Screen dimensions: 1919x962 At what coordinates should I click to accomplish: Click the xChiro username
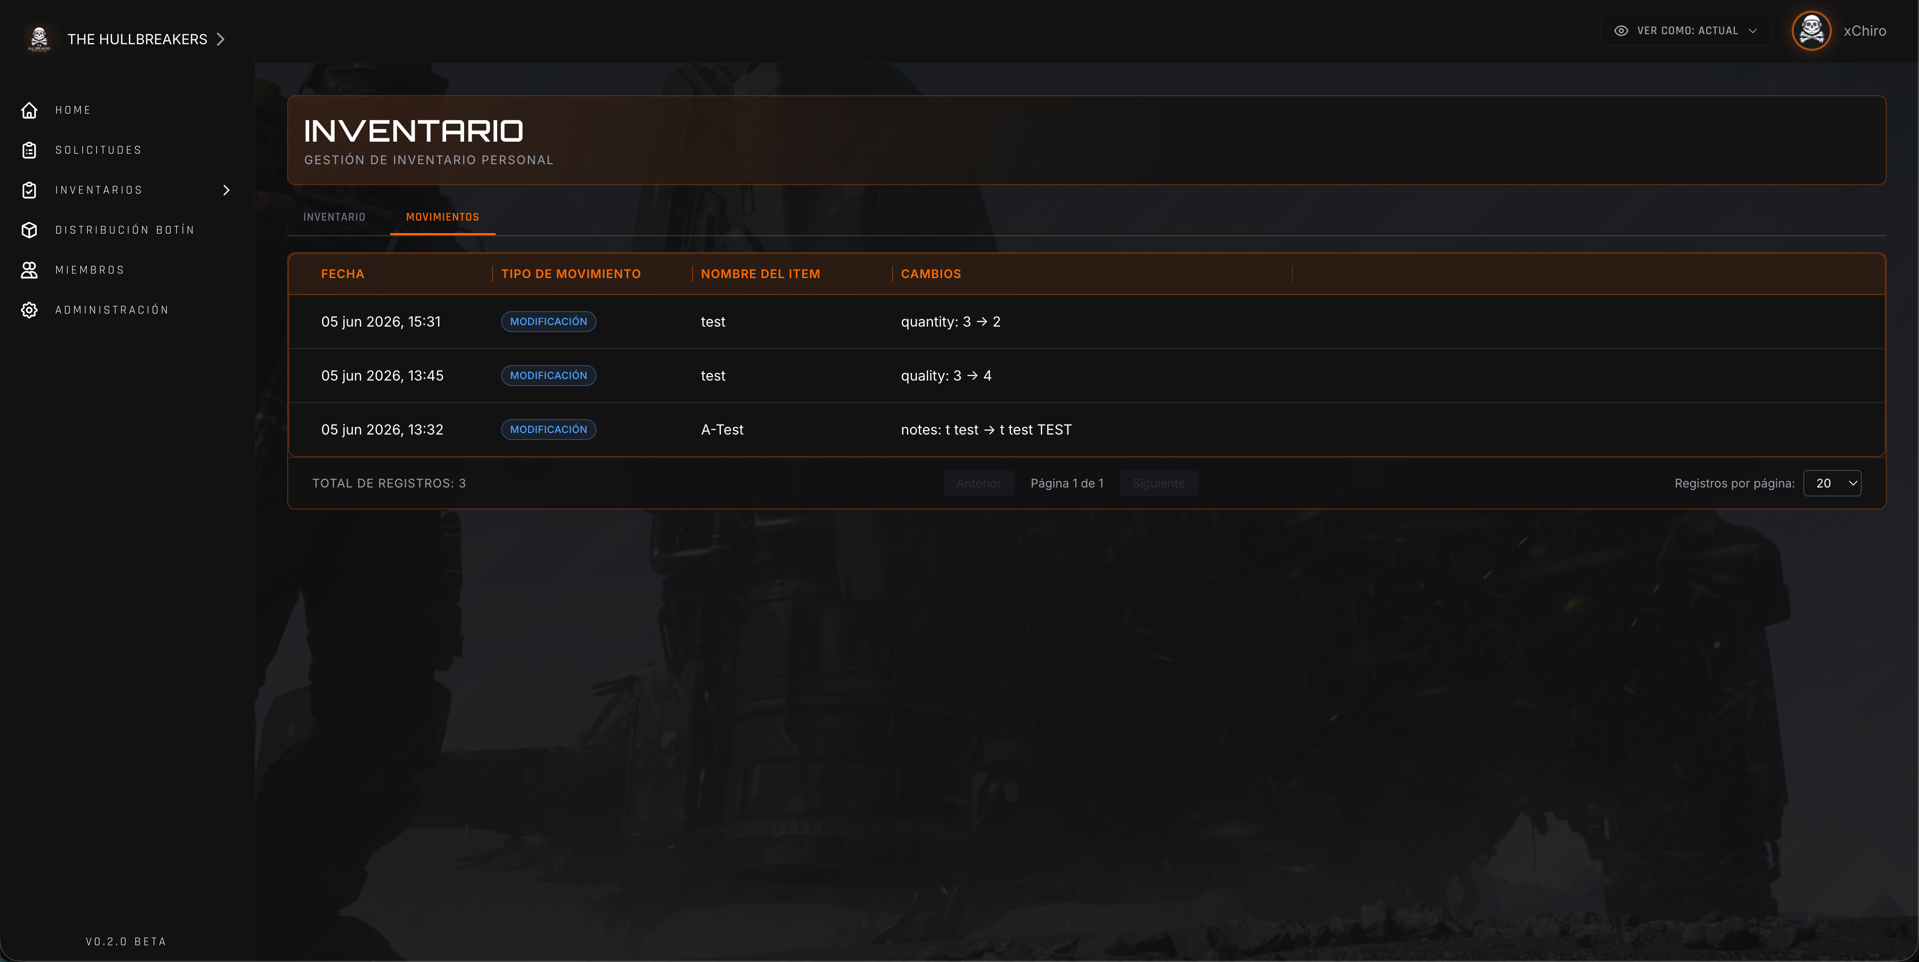1865,31
